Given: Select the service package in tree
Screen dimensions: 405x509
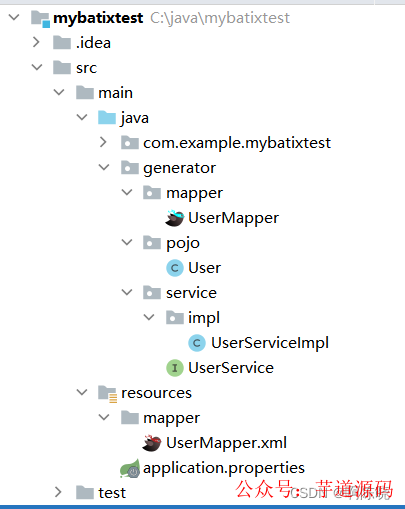Looking at the screenshot, I should pyautogui.click(x=191, y=293).
